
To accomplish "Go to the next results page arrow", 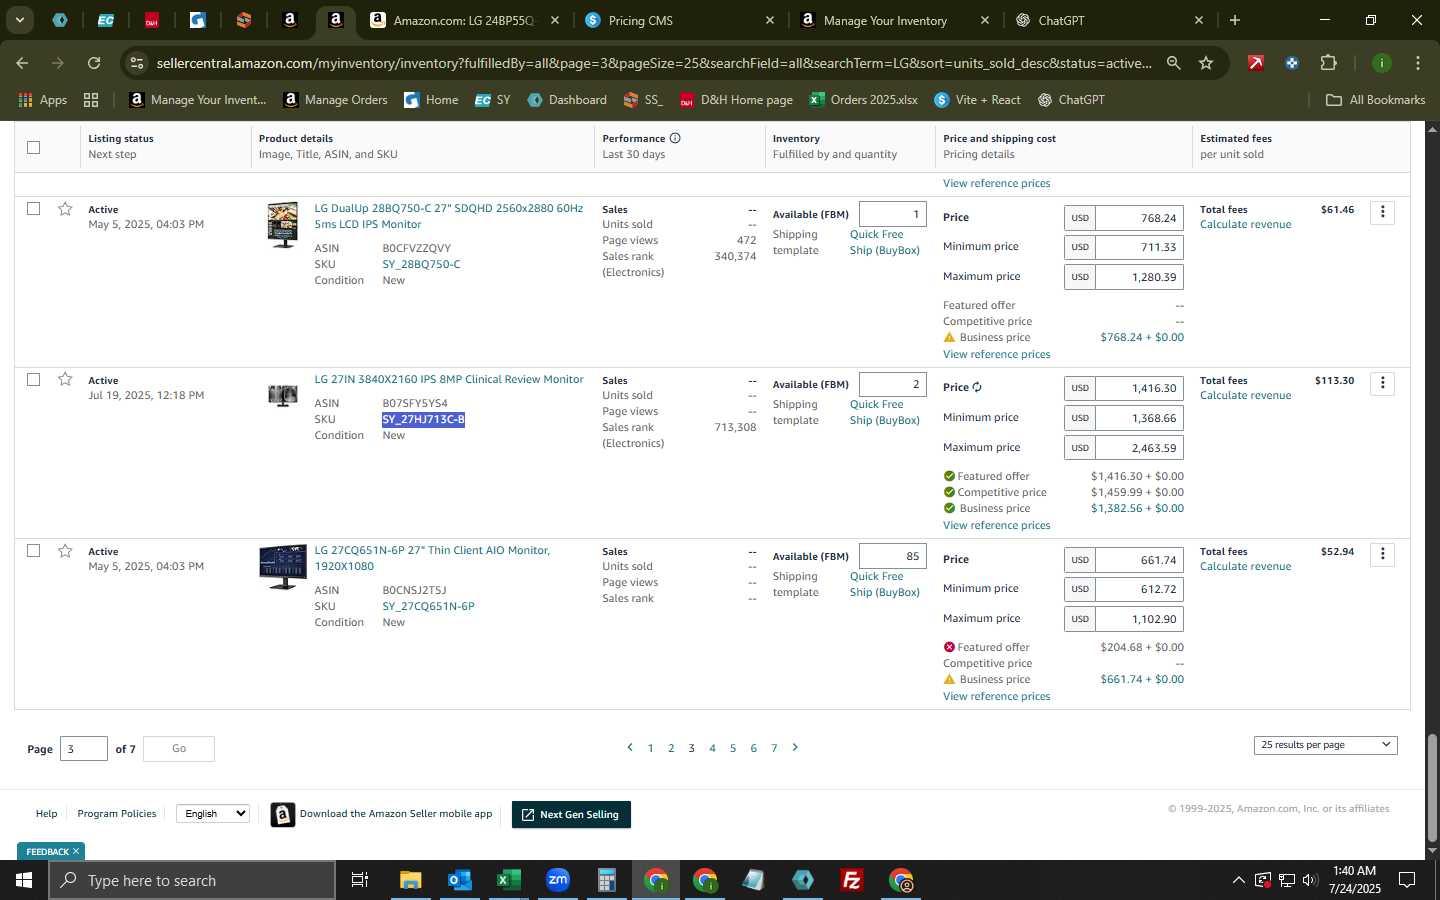I will pyautogui.click(x=795, y=747).
